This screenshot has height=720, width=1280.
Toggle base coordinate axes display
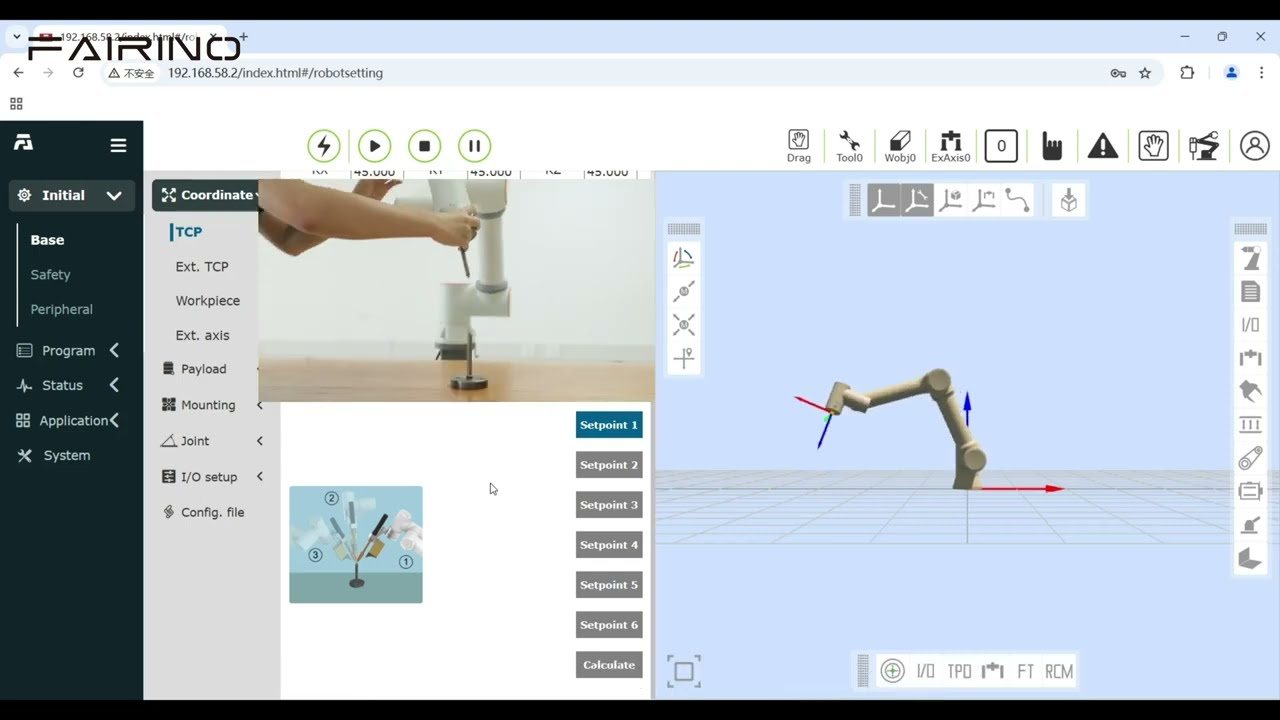(x=883, y=200)
